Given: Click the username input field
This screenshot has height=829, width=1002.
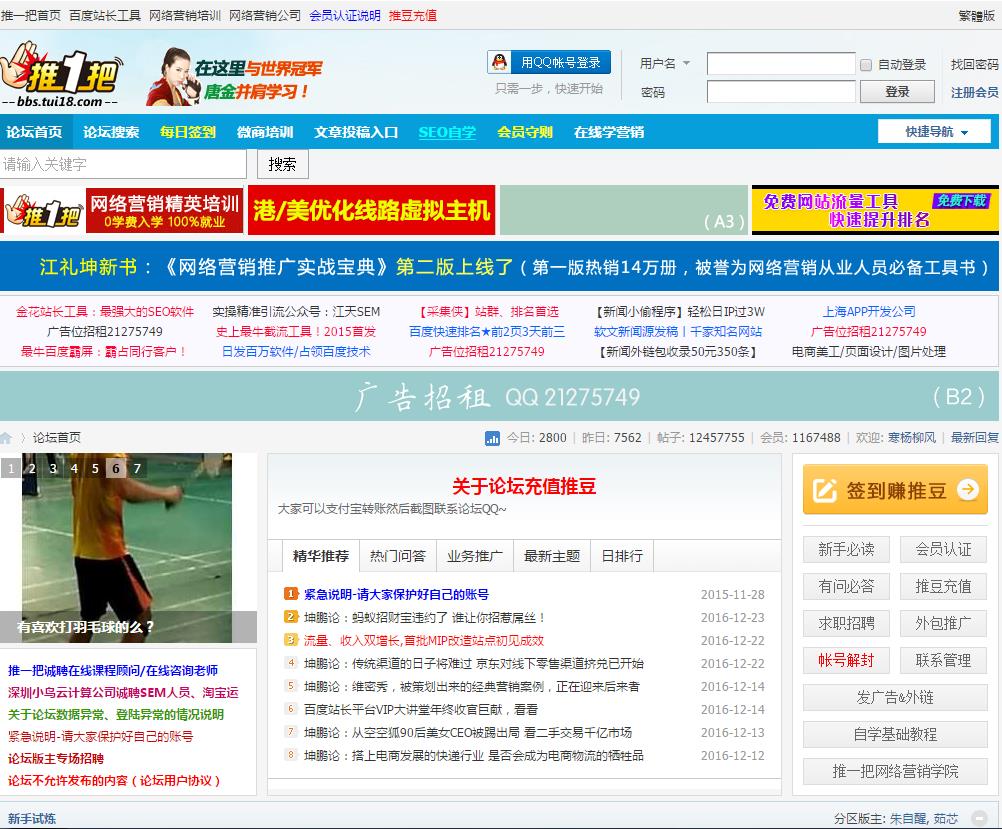Looking at the screenshot, I should (x=781, y=64).
